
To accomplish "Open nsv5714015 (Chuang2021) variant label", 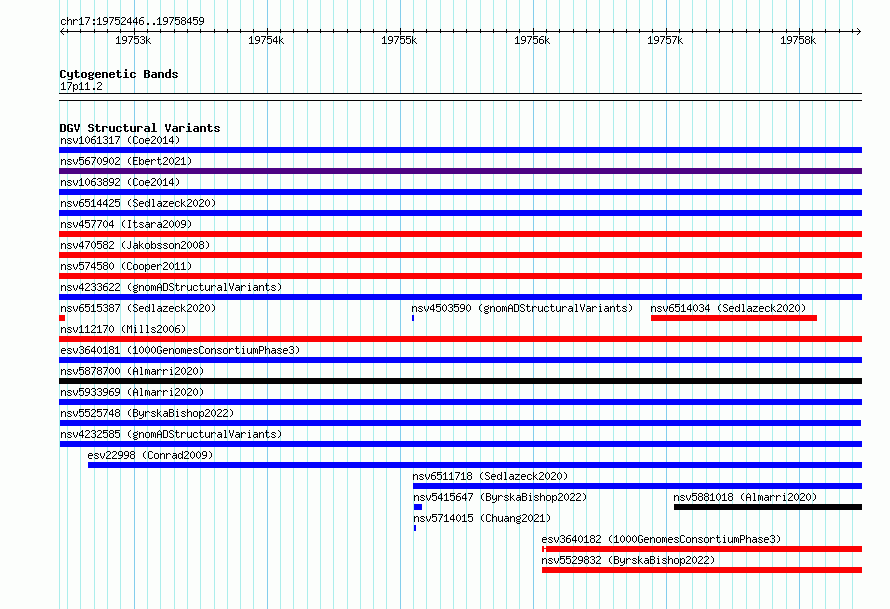I will click(x=482, y=518).
